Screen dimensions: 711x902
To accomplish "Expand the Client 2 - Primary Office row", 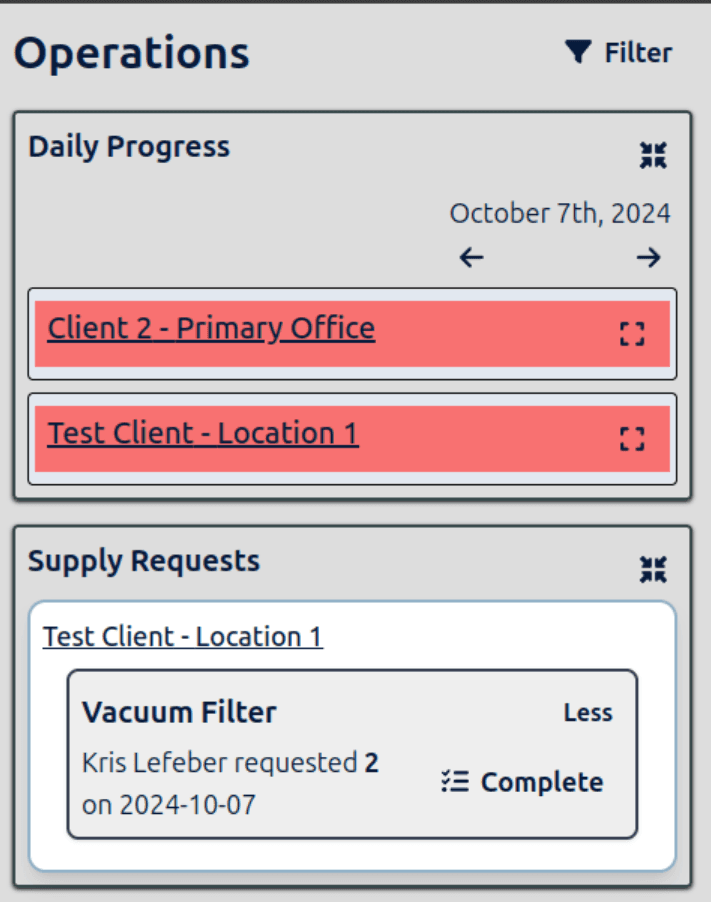I will (632, 334).
